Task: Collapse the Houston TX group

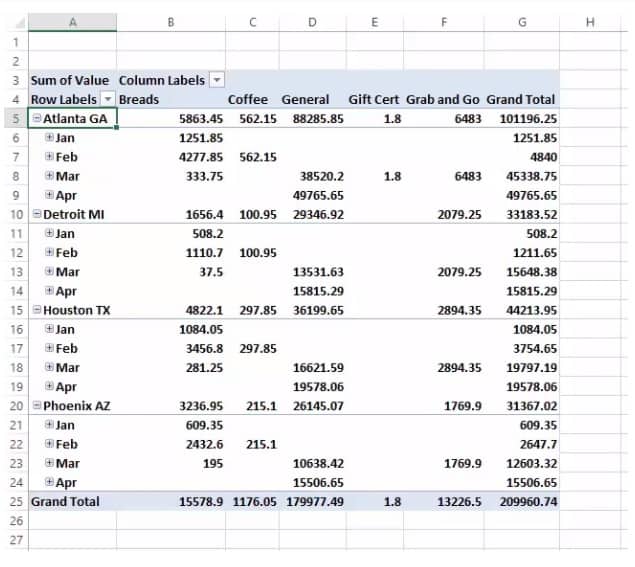Action: point(37,309)
